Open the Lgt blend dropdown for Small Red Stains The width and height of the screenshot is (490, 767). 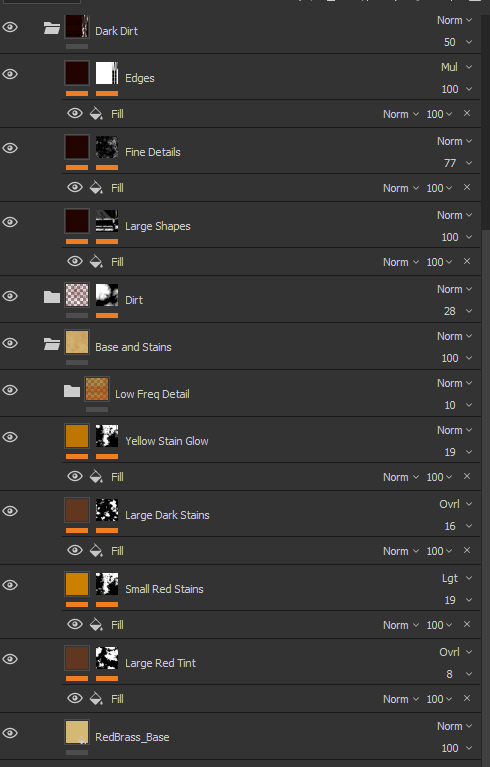[457, 578]
